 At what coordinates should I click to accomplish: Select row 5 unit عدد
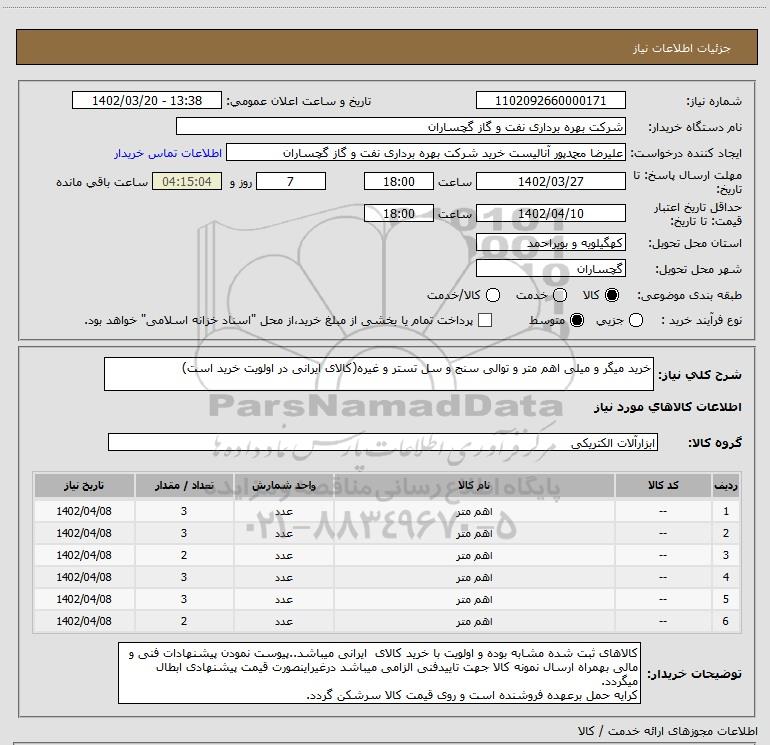(x=284, y=600)
